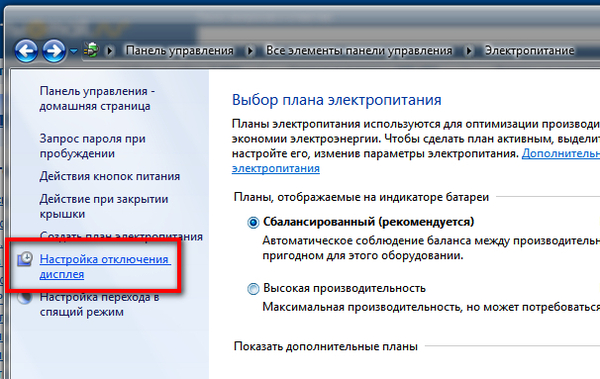
Task: Open Действия кнопок питания
Action: [109, 176]
